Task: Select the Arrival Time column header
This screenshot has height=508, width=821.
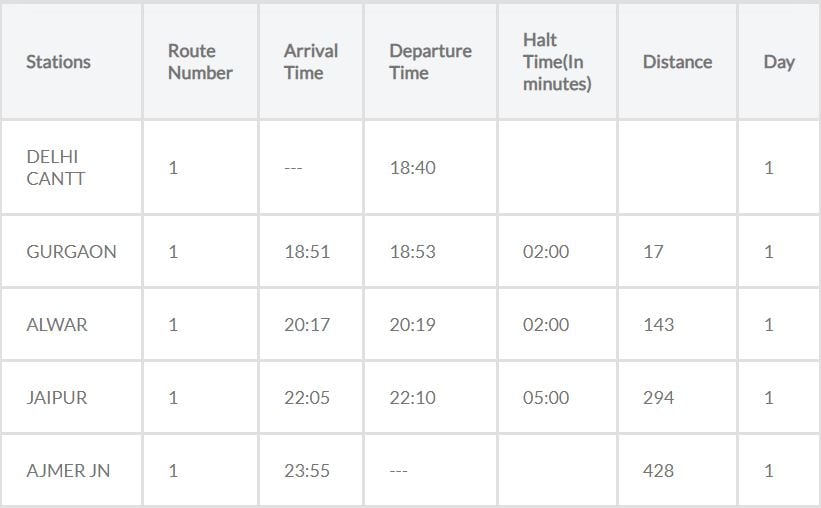Action: point(311,62)
